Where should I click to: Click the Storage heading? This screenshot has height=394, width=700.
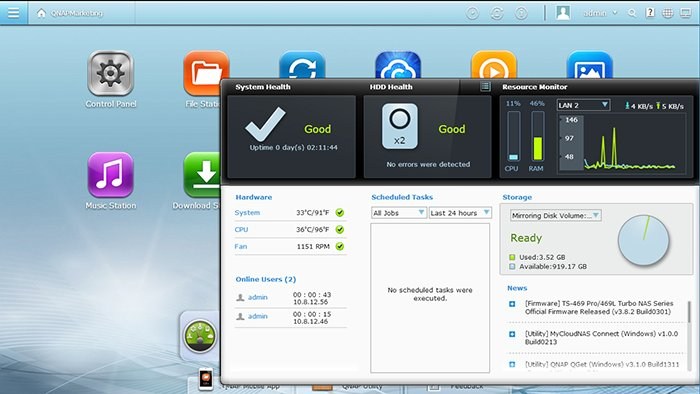coord(517,197)
